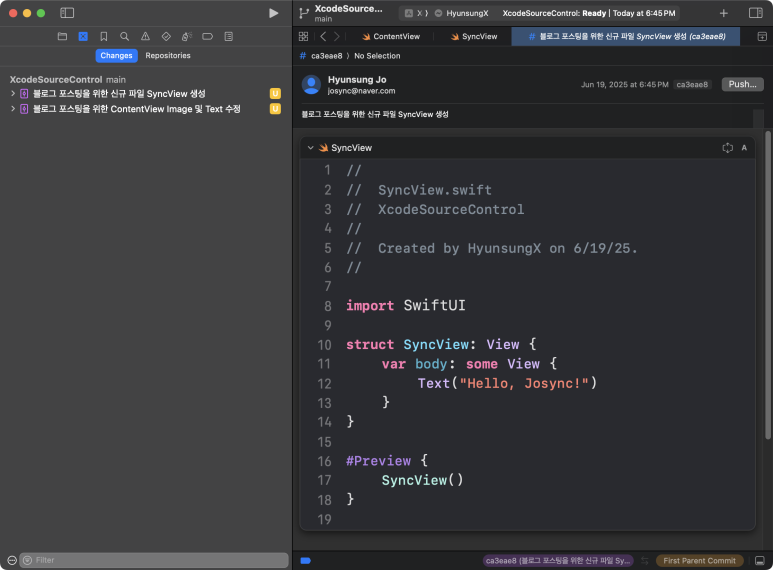Select the commit ca3eae8 editor tab
The width and height of the screenshot is (773, 570).
click(x=626, y=36)
